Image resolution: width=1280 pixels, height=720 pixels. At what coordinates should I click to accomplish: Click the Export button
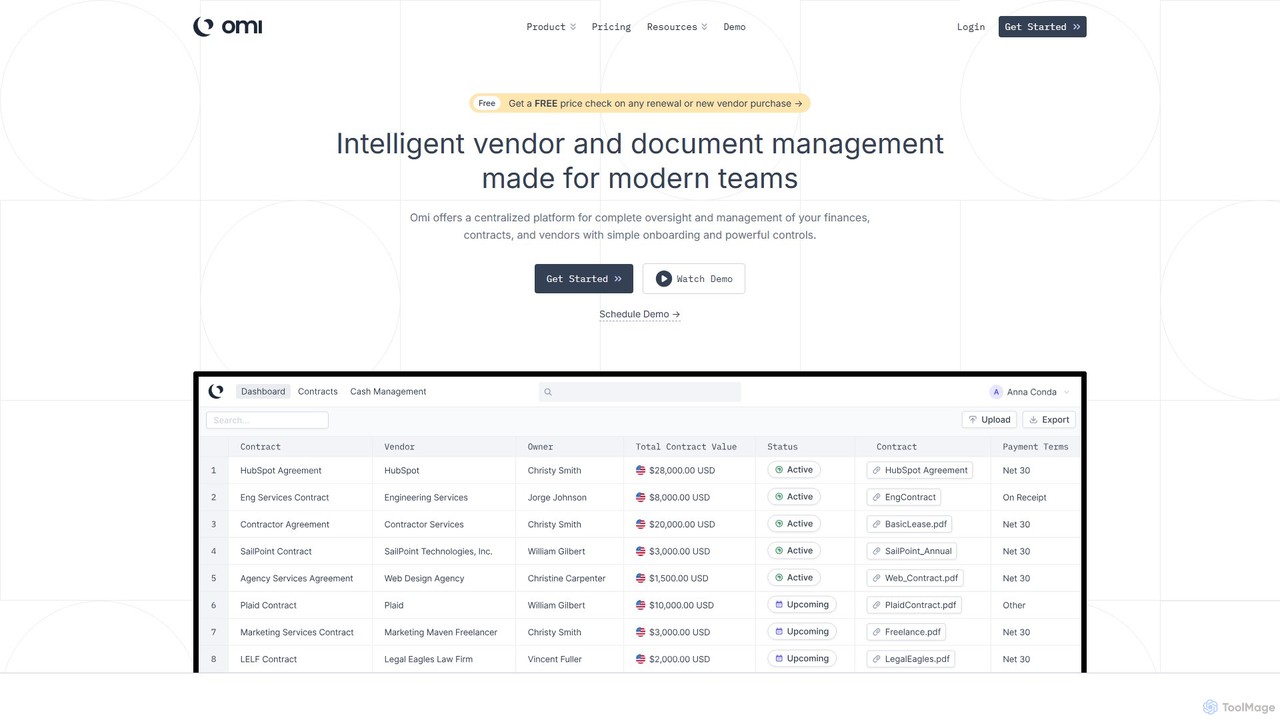(x=1049, y=420)
